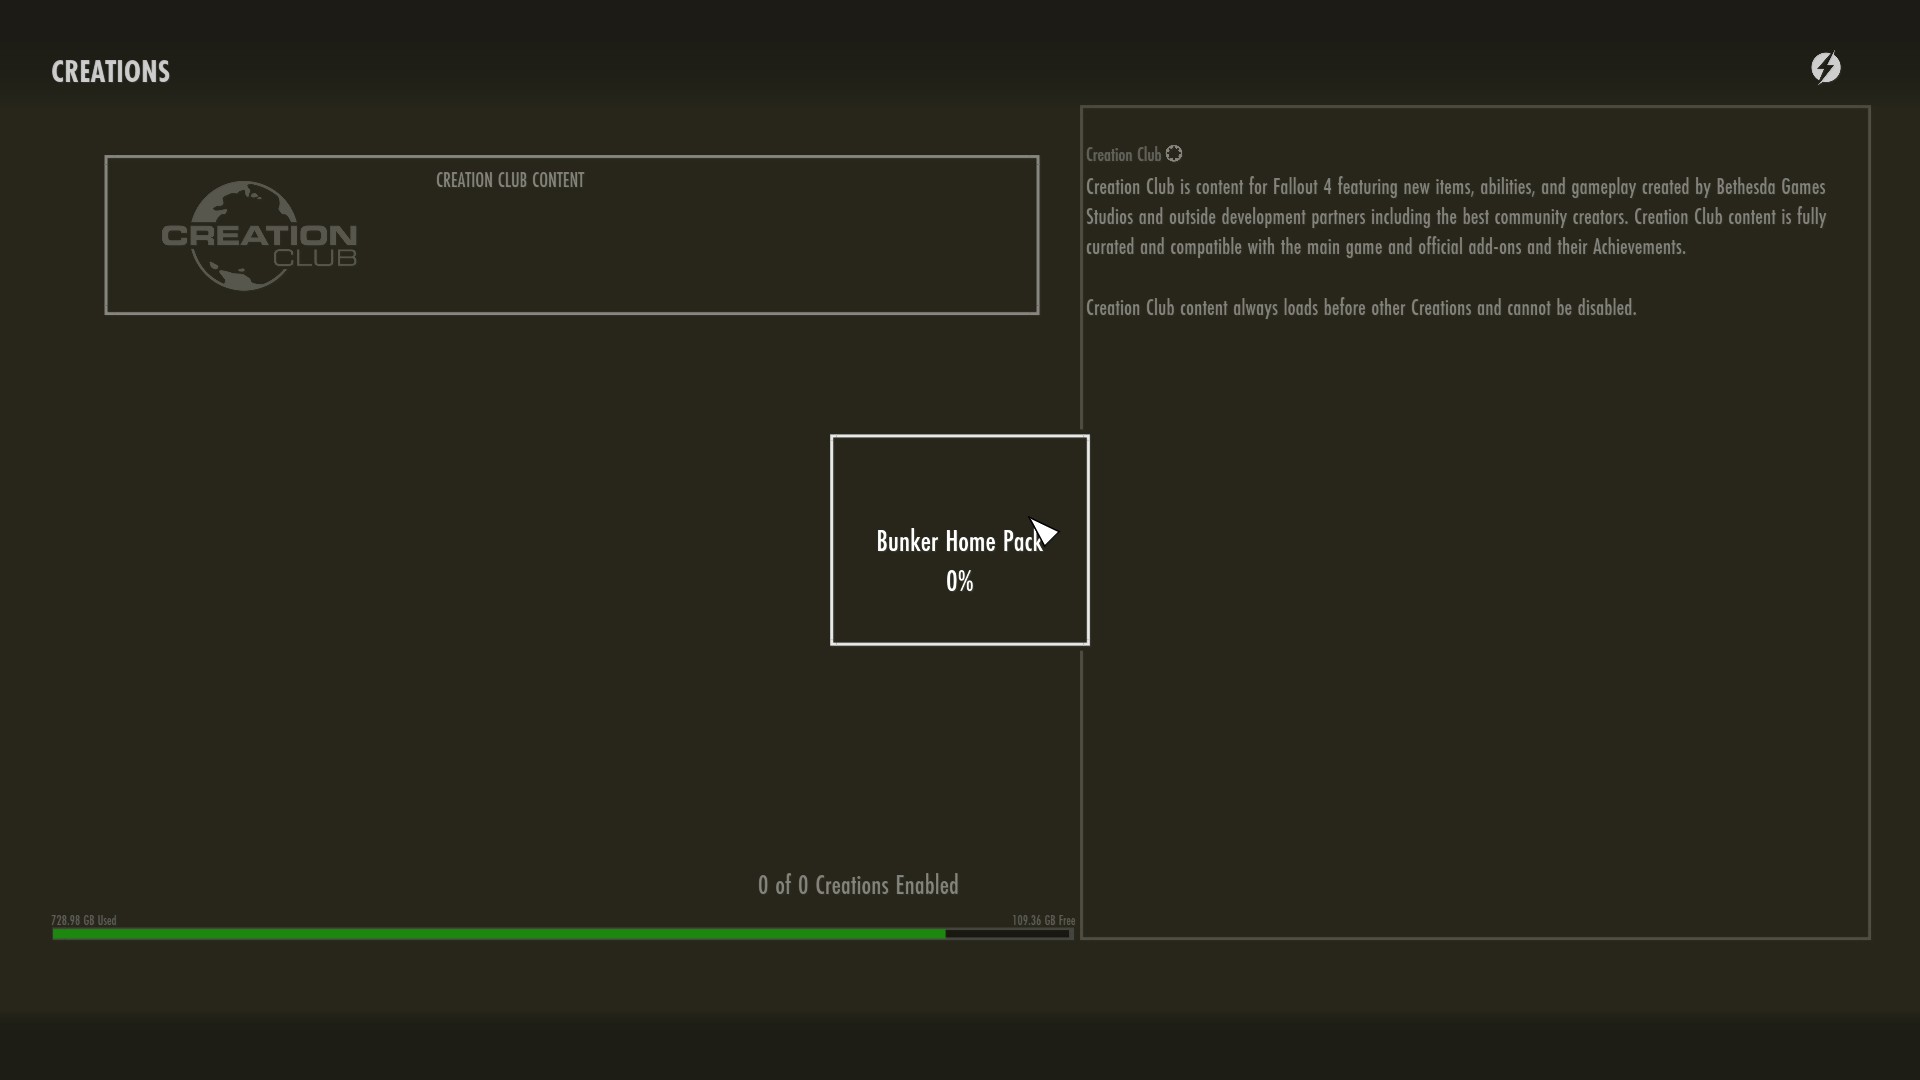Click the lightning bolt icon at top right
1920x1080 pixels.
point(1826,68)
